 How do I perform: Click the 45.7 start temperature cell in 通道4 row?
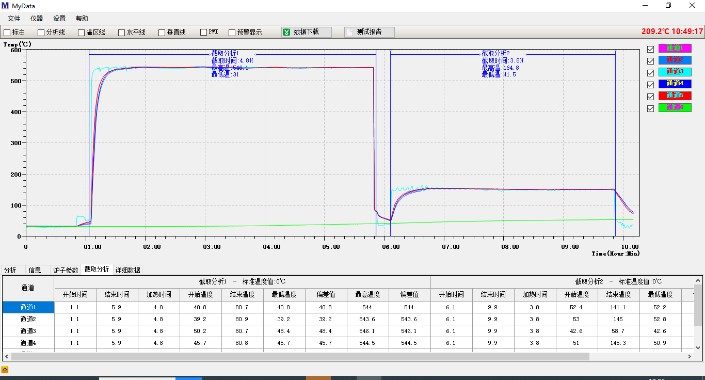(x=200, y=343)
